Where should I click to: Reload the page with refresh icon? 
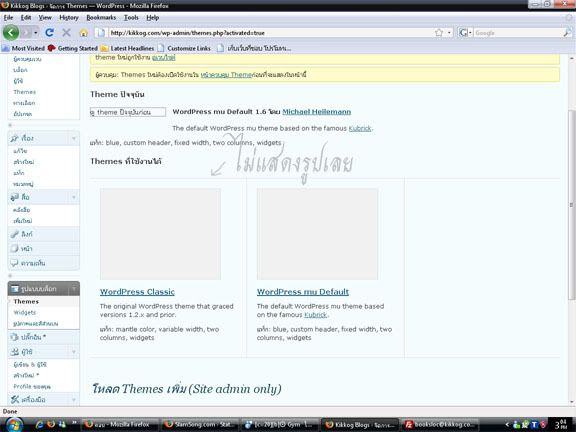(x=49, y=33)
